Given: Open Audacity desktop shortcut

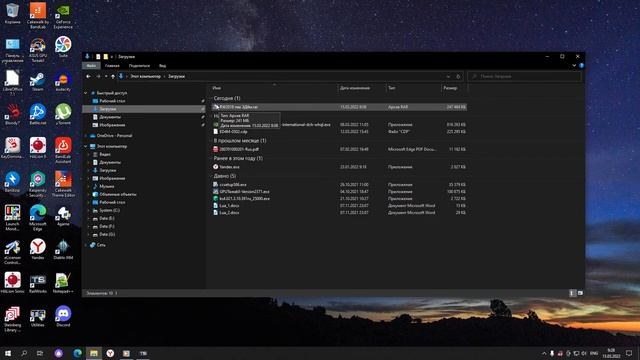Looking at the screenshot, I should (x=63, y=82).
